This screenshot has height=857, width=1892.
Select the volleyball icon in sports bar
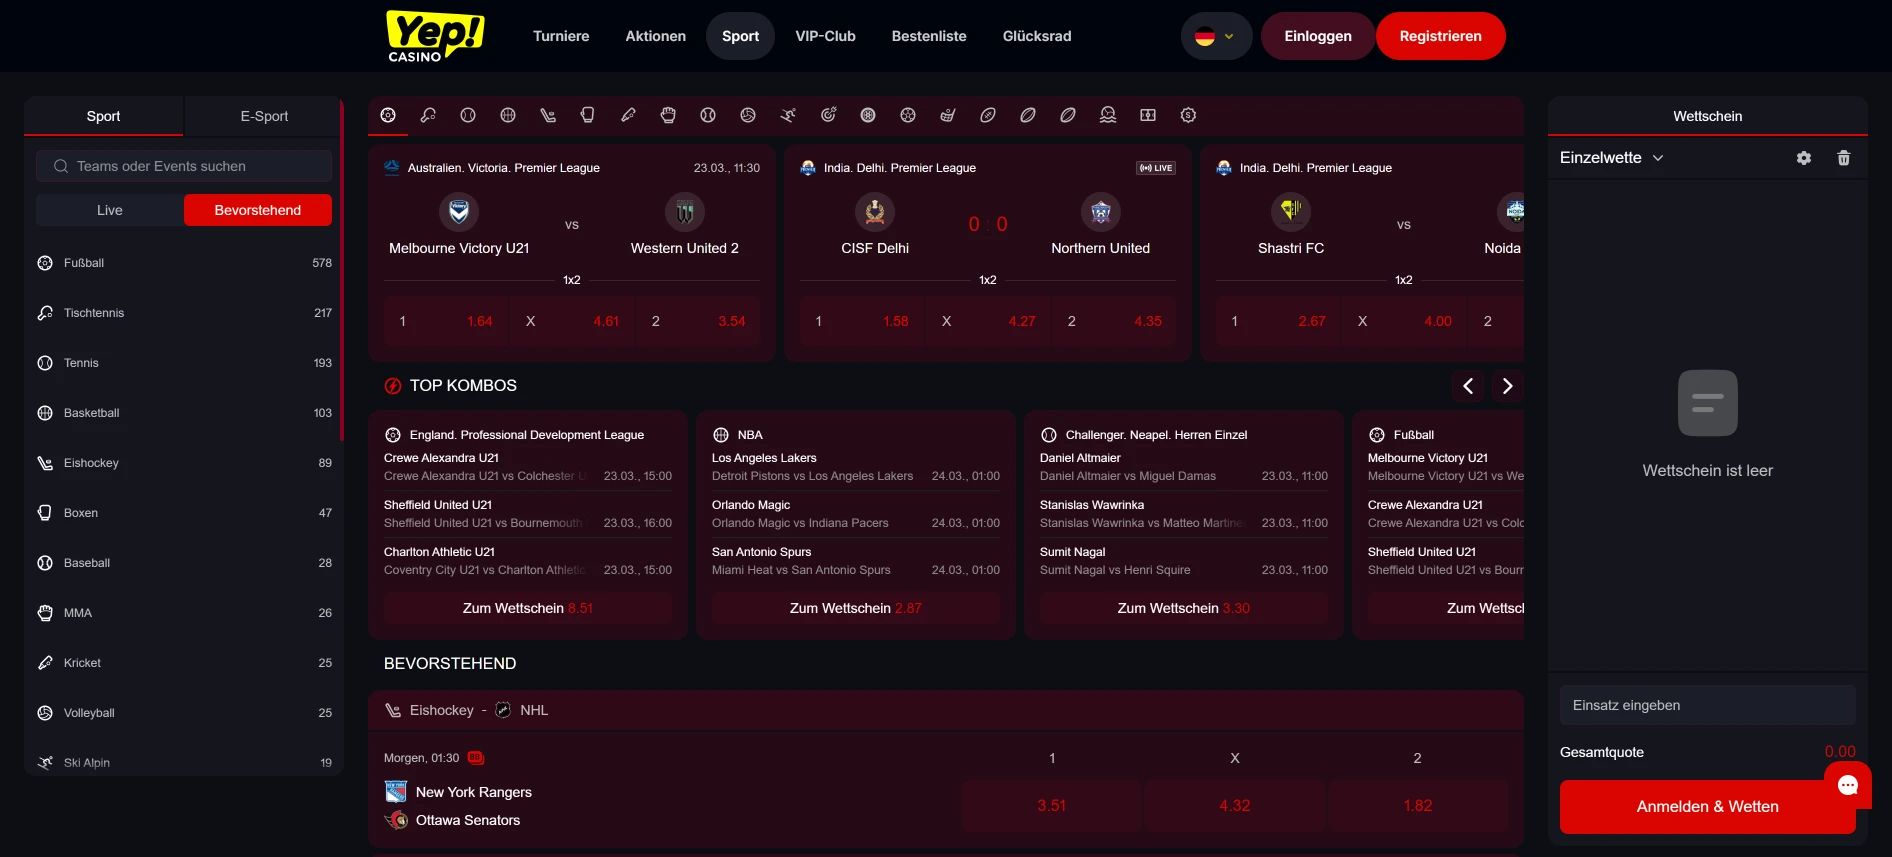point(748,115)
